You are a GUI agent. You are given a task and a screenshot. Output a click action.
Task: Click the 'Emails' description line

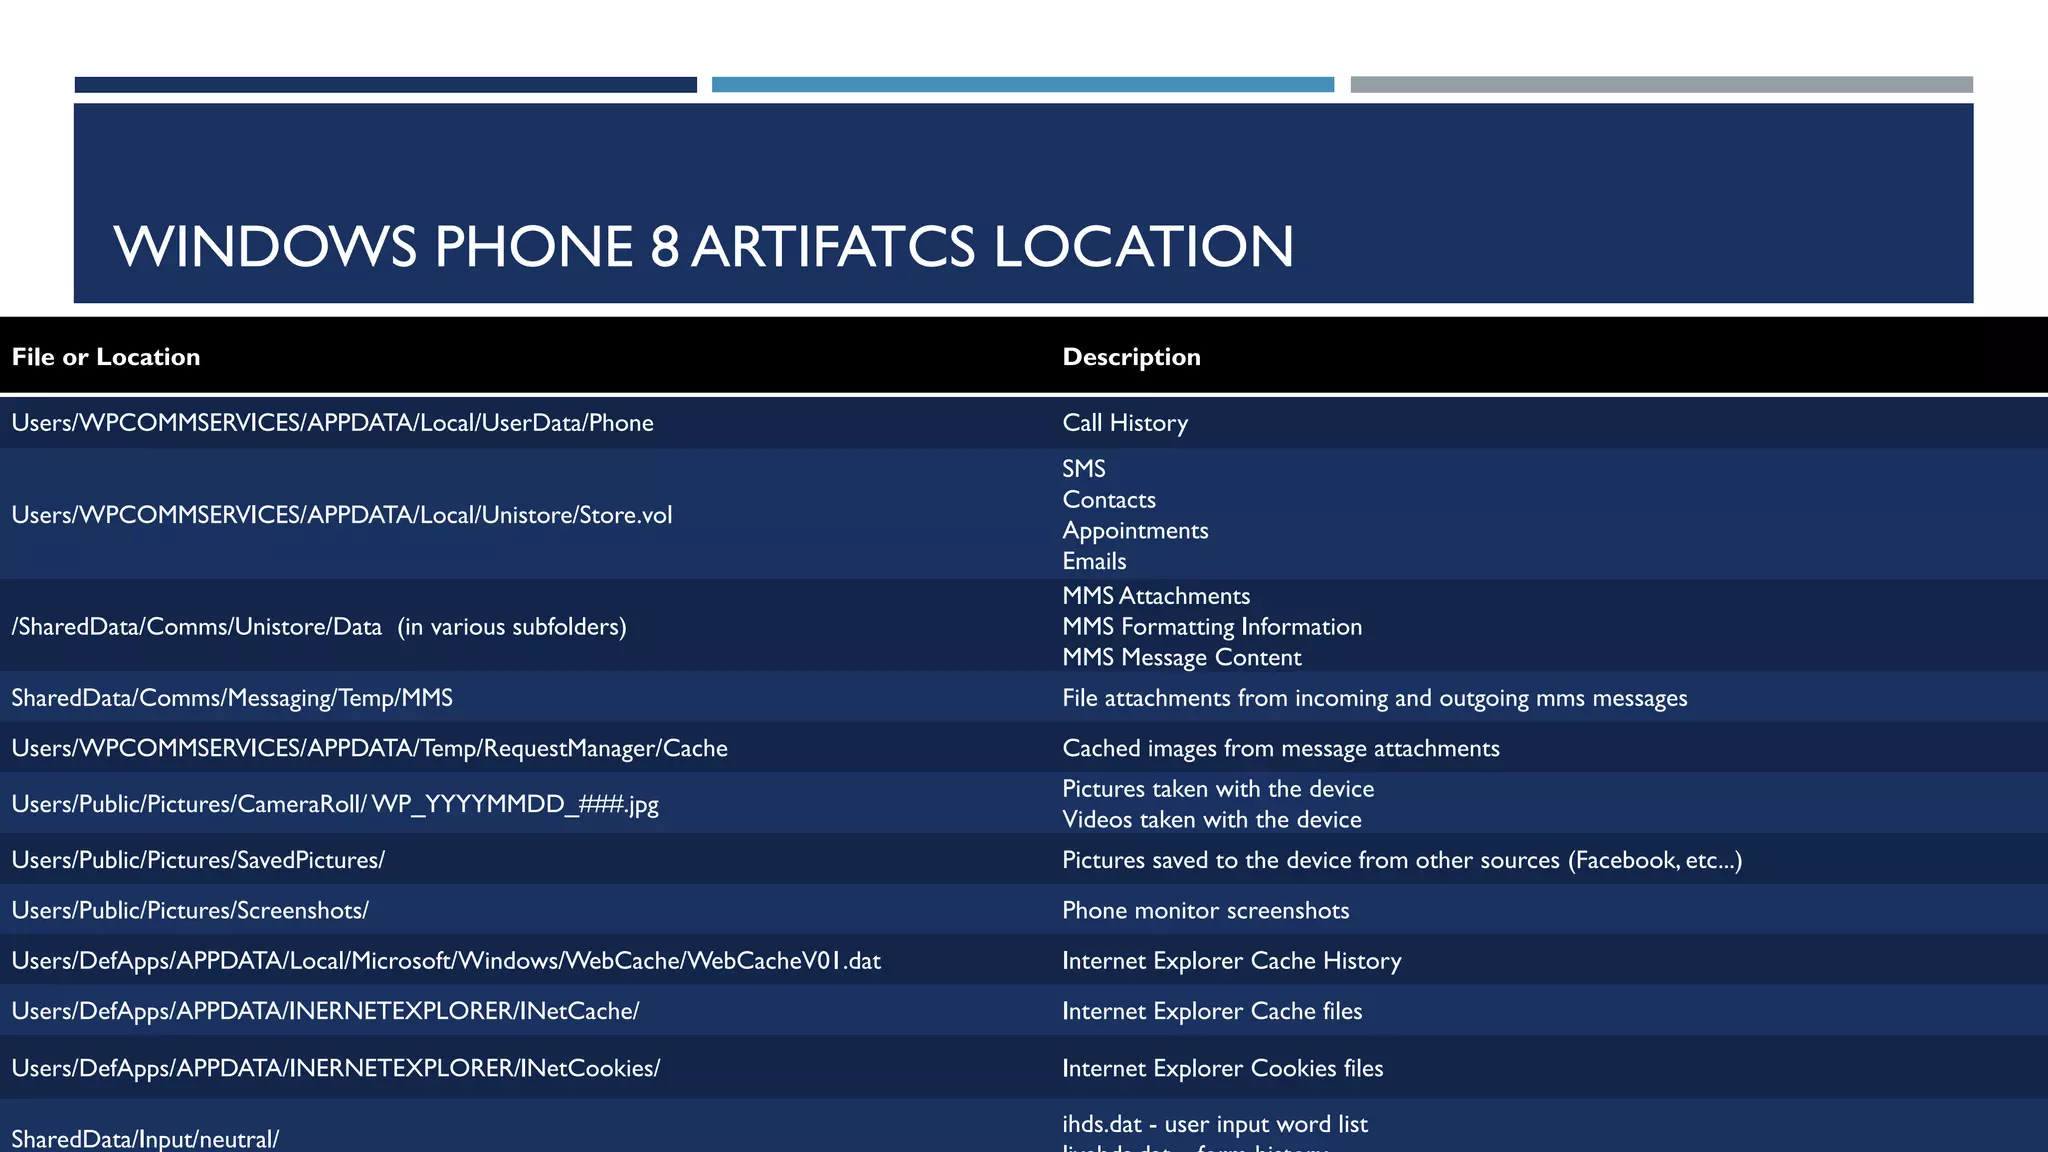pos(1094,562)
